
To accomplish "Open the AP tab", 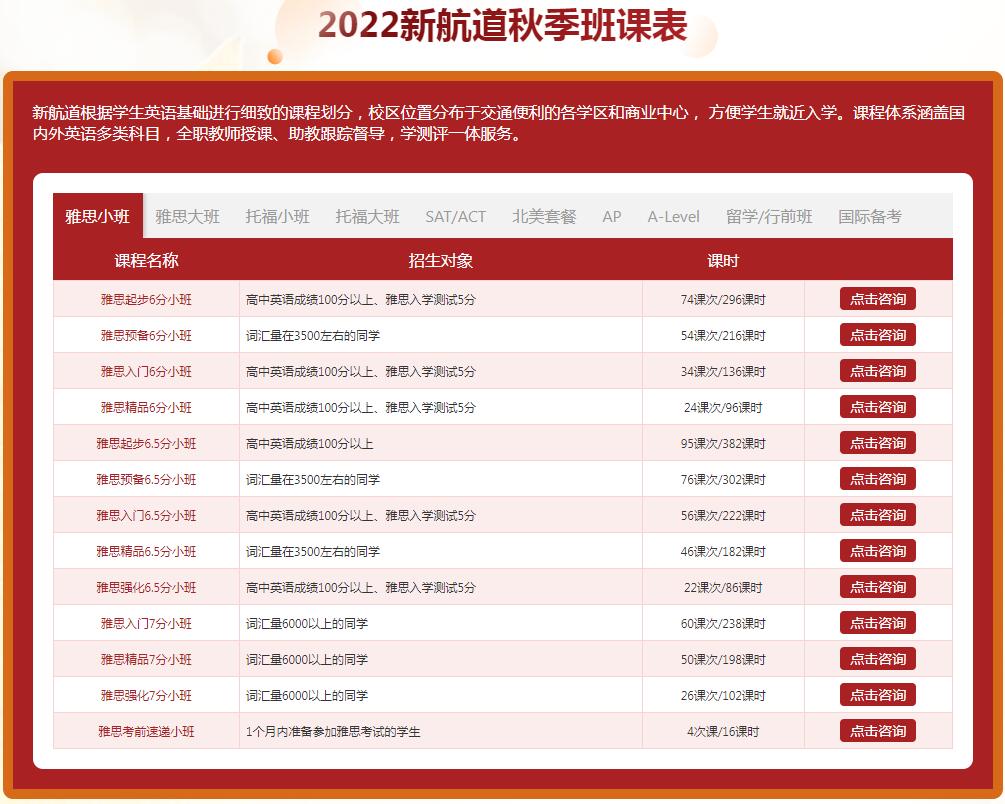I will [611, 216].
